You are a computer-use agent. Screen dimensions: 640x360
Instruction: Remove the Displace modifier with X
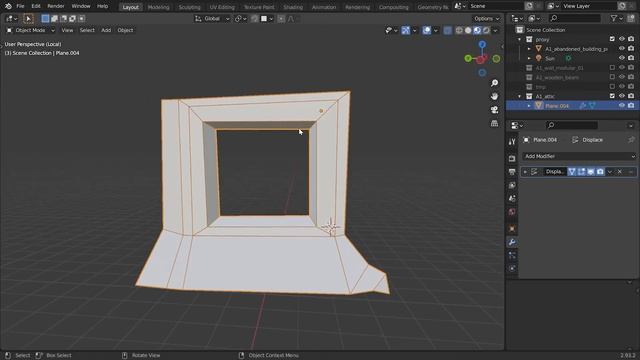[x=620, y=172]
